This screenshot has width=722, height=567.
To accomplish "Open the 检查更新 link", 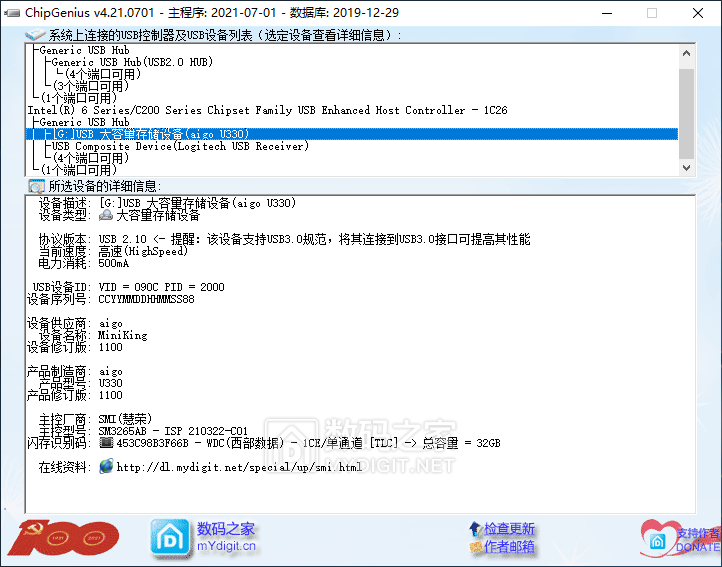I will click(509, 529).
